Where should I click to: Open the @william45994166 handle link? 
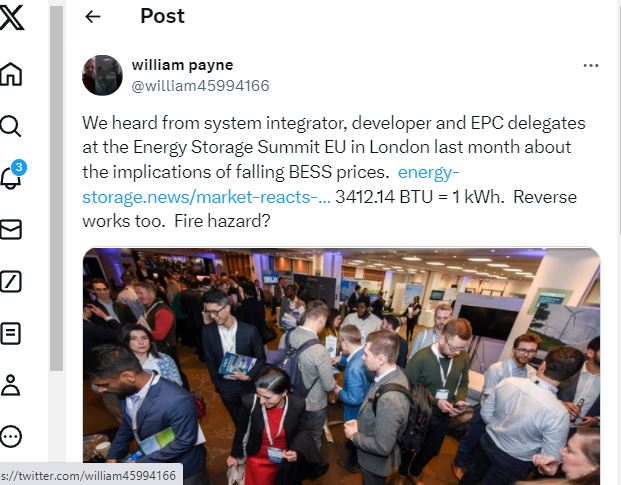(200, 86)
